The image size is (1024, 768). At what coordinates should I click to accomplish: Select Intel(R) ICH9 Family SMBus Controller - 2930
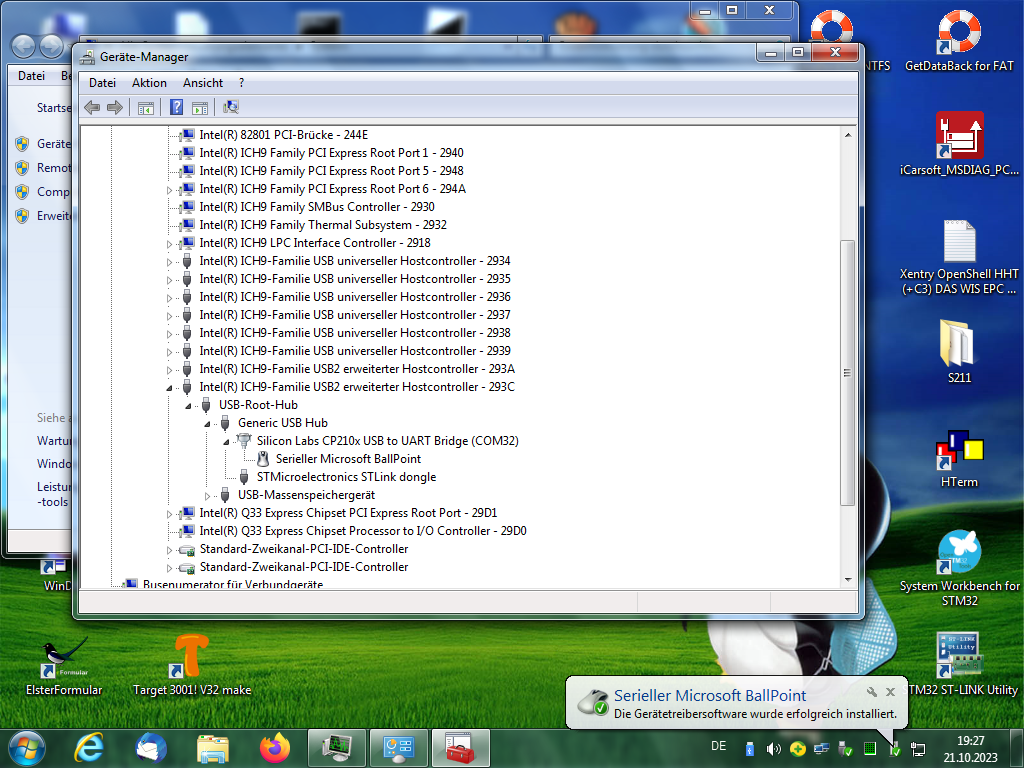click(x=317, y=207)
